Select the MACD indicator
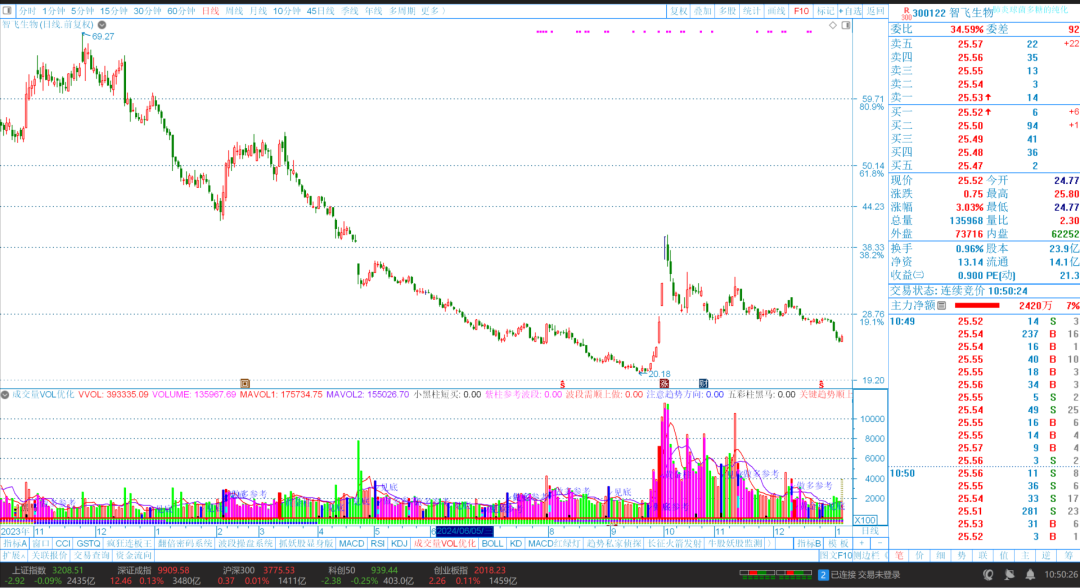The height and width of the screenshot is (588, 1080). coord(351,543)
